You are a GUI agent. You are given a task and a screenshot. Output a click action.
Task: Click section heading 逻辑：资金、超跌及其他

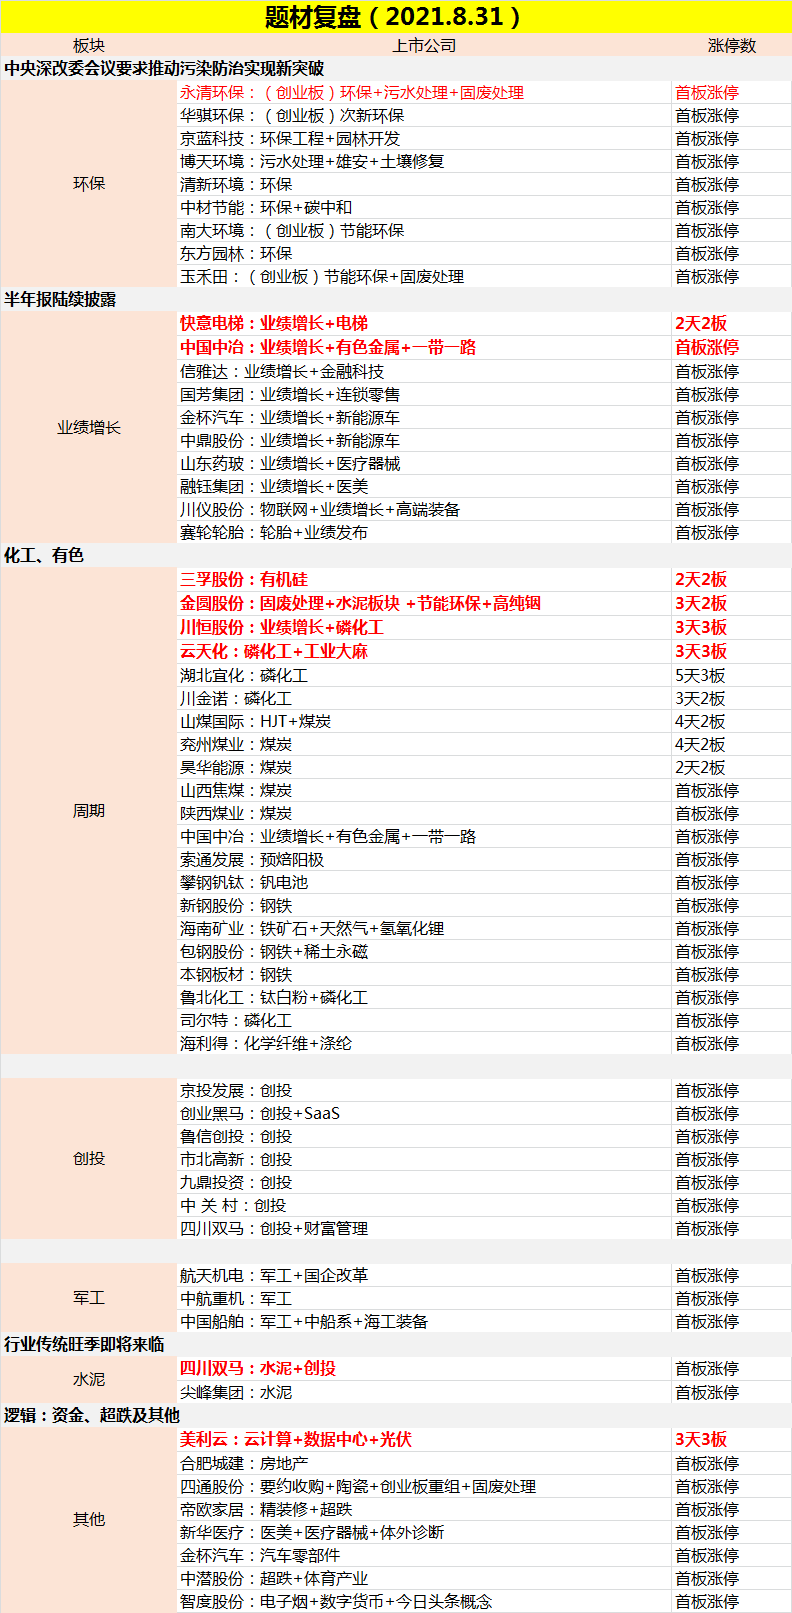pyautogui.click(x=92, y=1416)
